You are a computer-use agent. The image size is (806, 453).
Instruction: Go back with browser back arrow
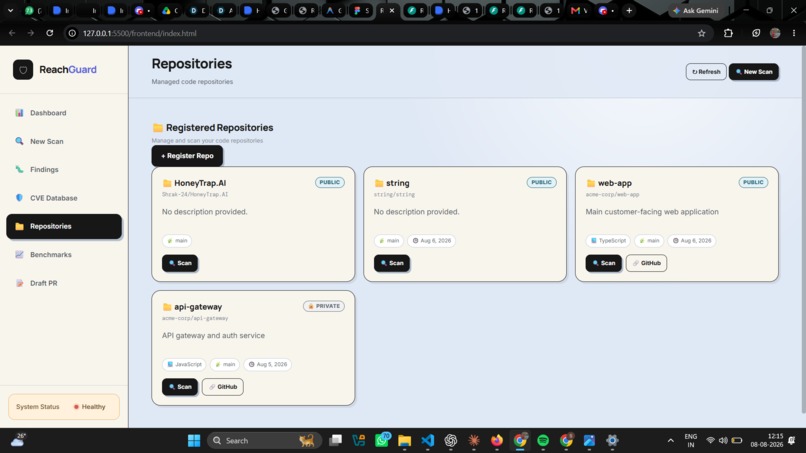pyautogui.click(x=12, y=33)
